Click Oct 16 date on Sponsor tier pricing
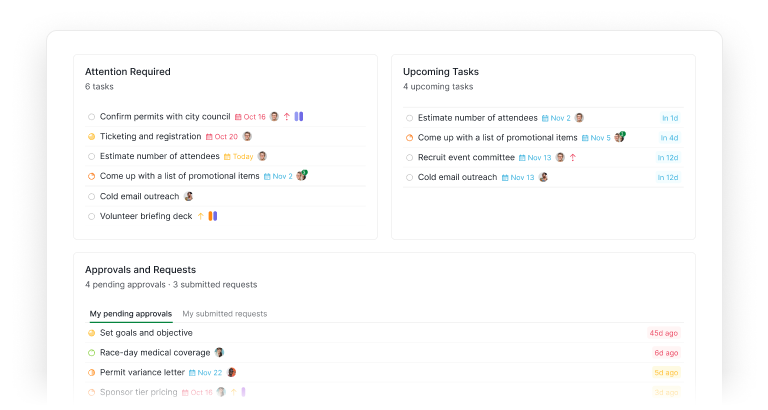This screenshot has height=410, width=768. point(197,392)
